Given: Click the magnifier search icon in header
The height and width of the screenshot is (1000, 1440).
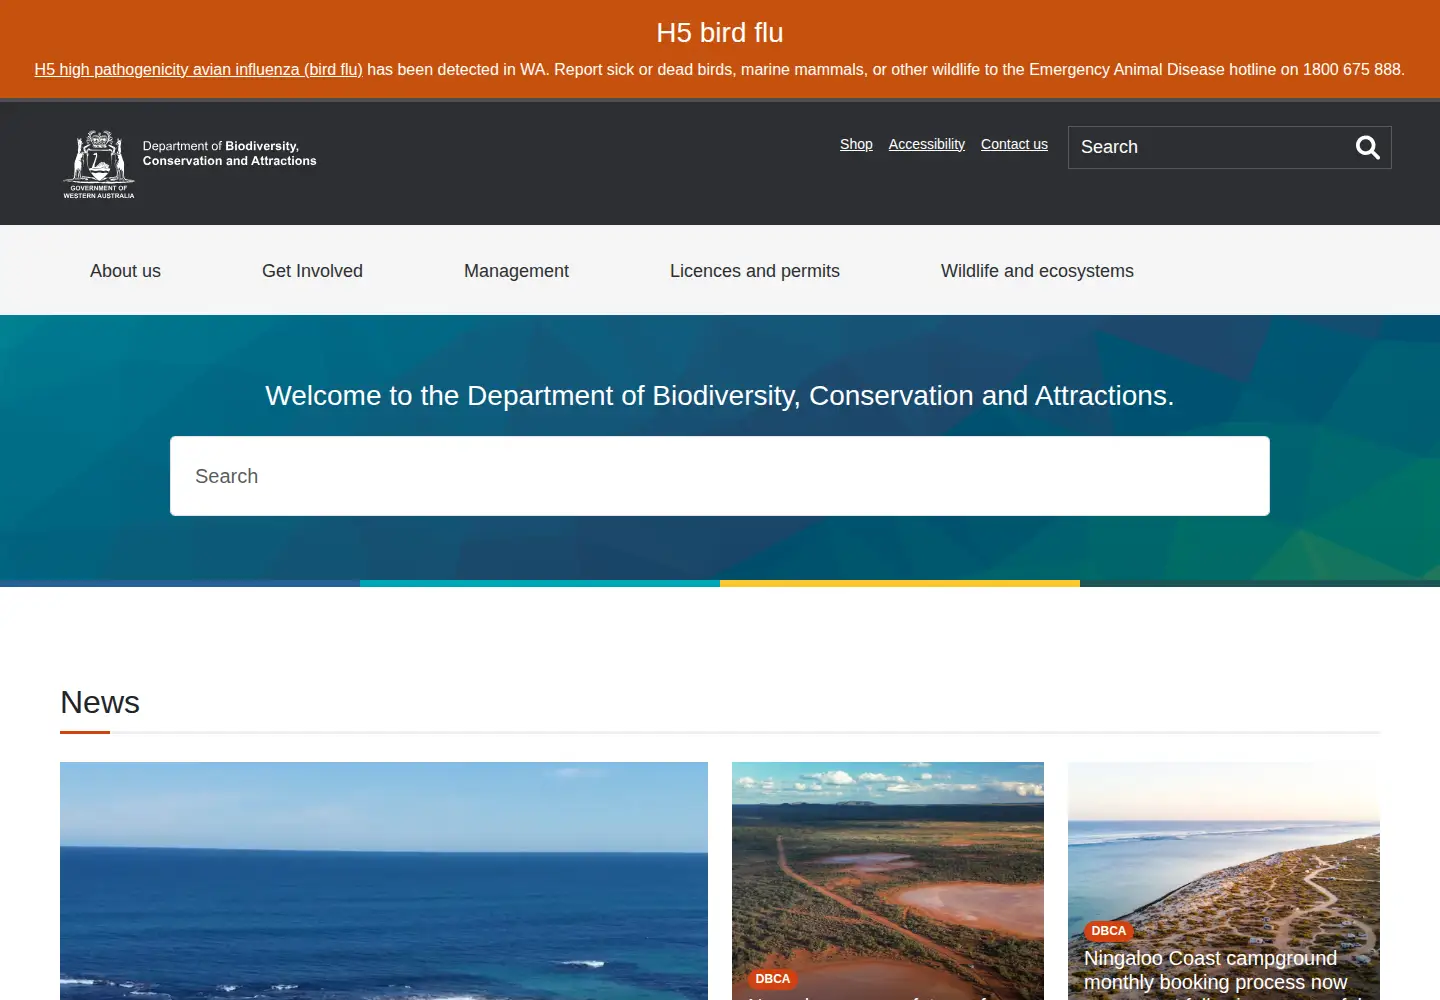Looking at the screenshot, I should coord(1367,148).
